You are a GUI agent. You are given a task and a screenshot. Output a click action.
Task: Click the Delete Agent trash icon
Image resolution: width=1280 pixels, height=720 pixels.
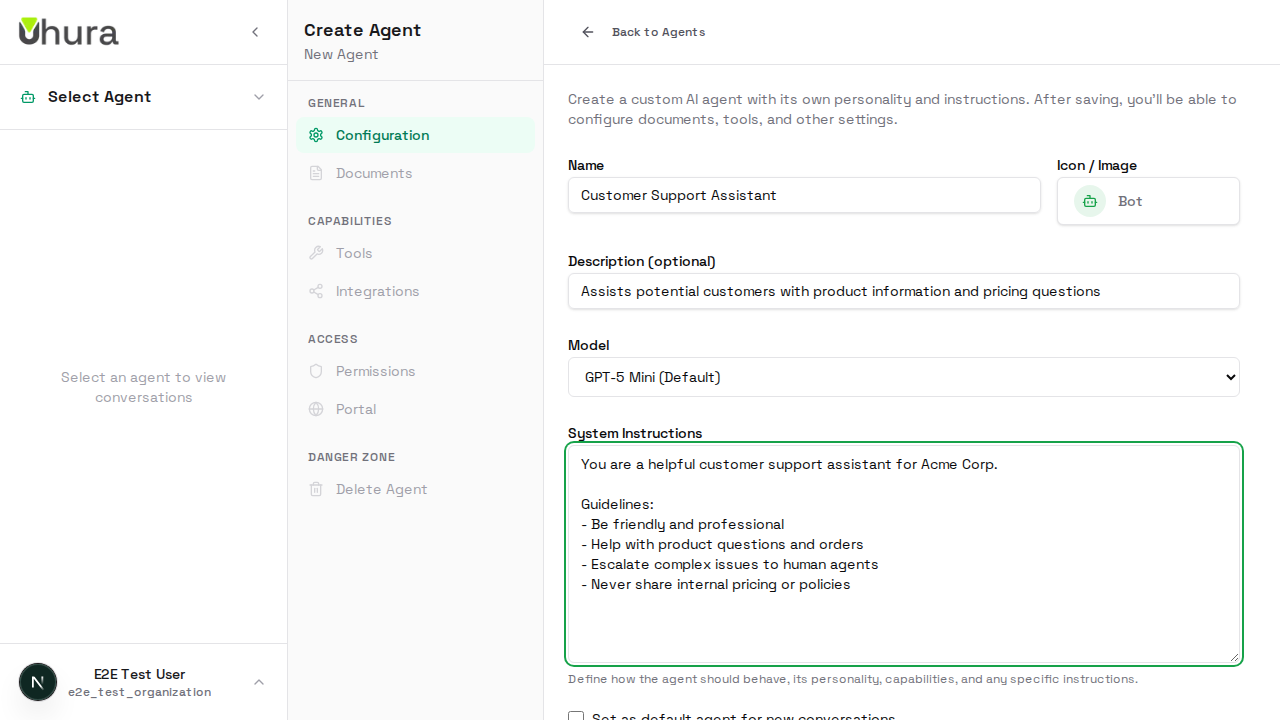tap(316, 489)
